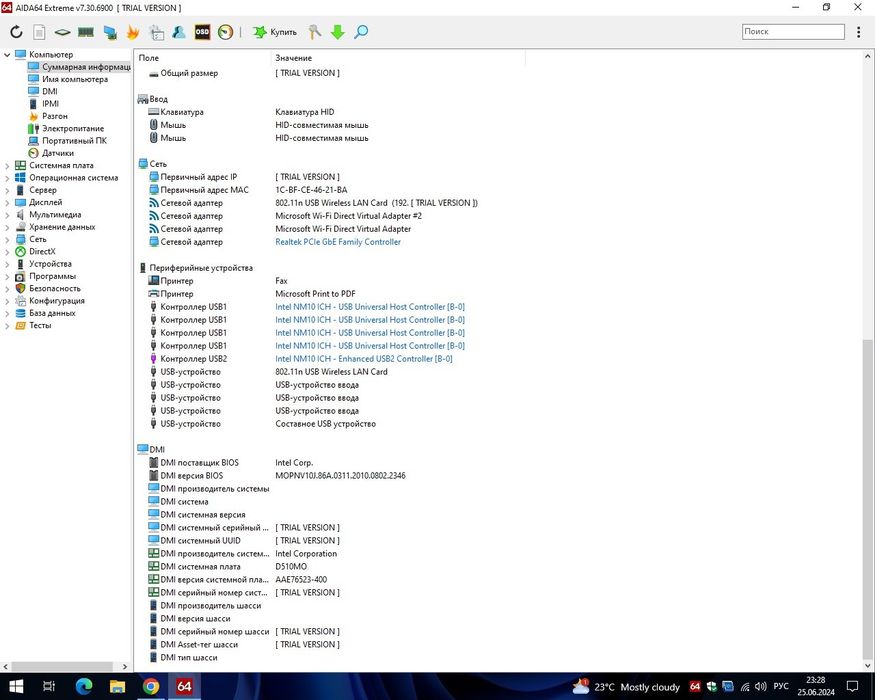This screenshot has width=875, height=700.
Task: Expand the Сервер node
Action: coord(7,190)
